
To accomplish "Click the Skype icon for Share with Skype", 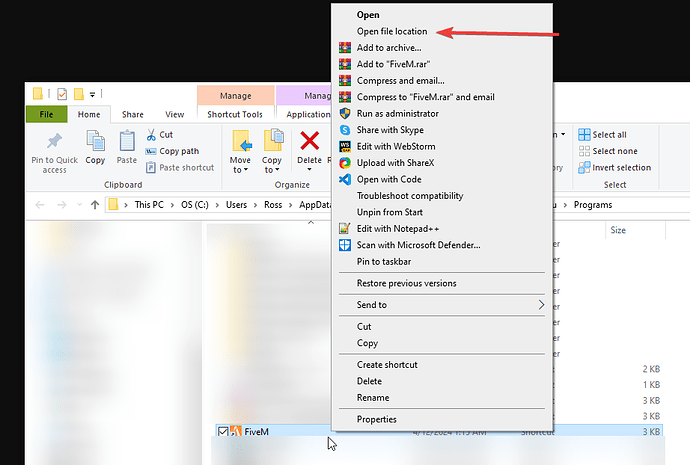I will coord(345,130).
